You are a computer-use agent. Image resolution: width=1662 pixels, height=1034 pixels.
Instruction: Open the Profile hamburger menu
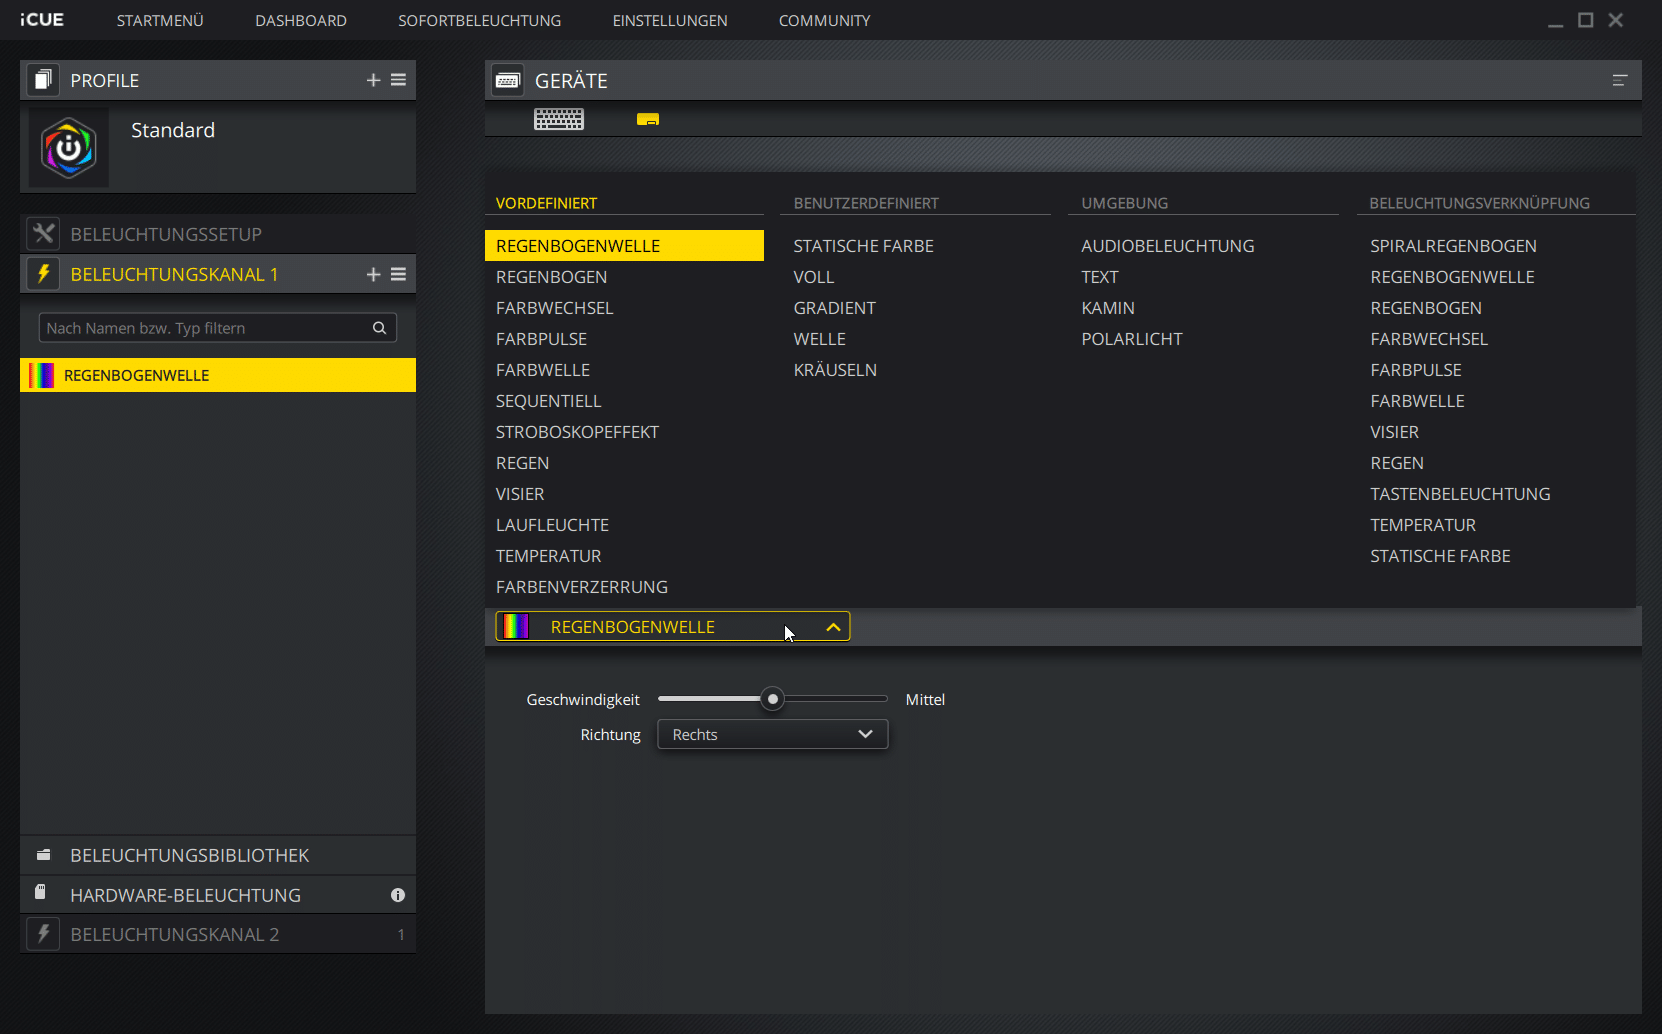[x=398, y=80]
